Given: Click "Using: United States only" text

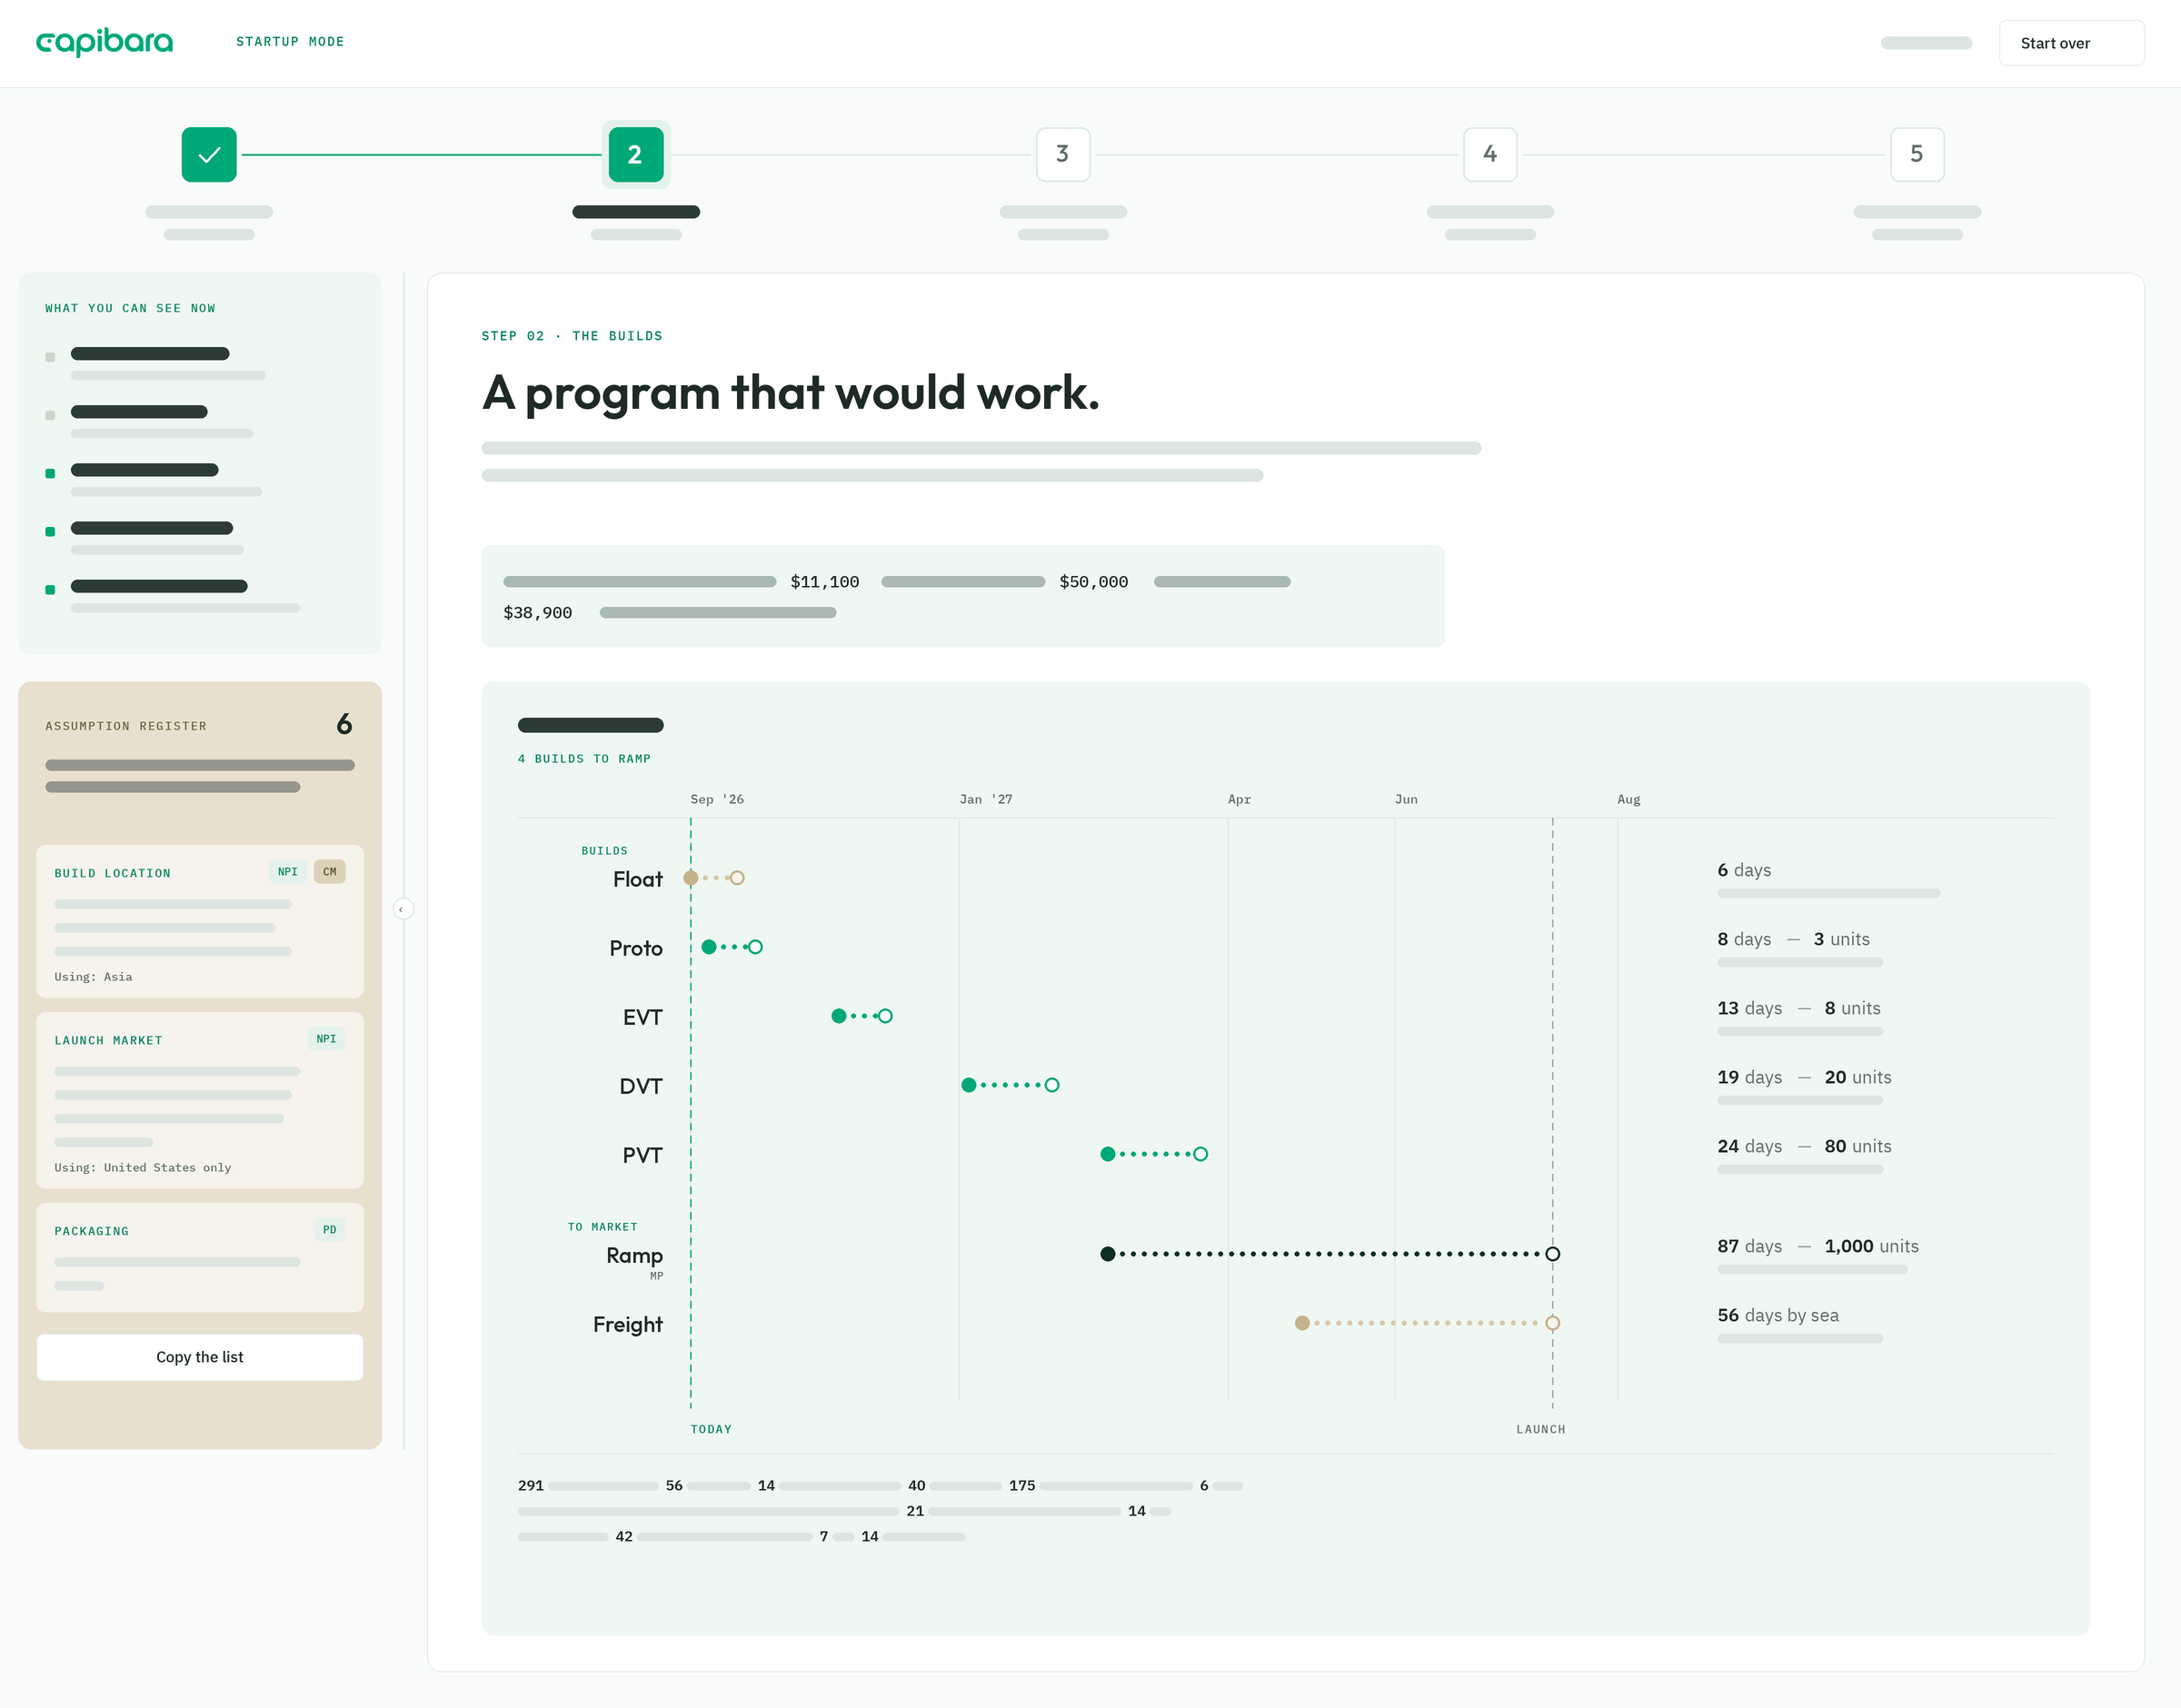Looking at the screenshot, I should pos(143,1167).
